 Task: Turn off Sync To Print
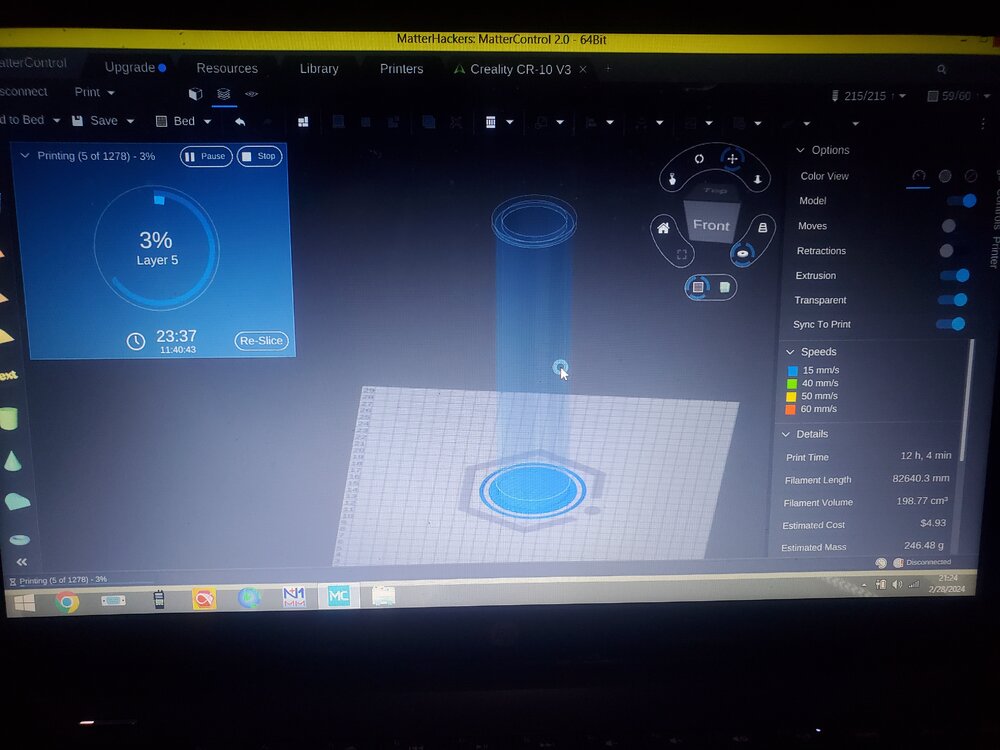952,324
